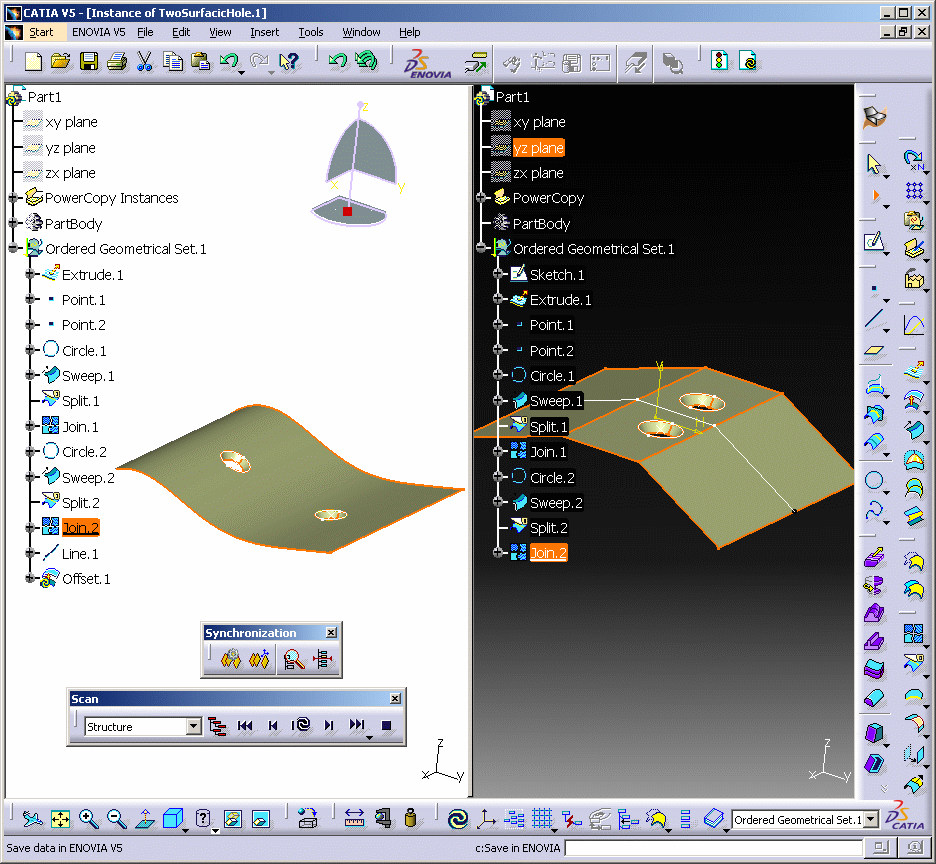Click the Save icon in the toolbar
Image resolution: width=936 pixels, height=864 pixels.
pos(89,62)
